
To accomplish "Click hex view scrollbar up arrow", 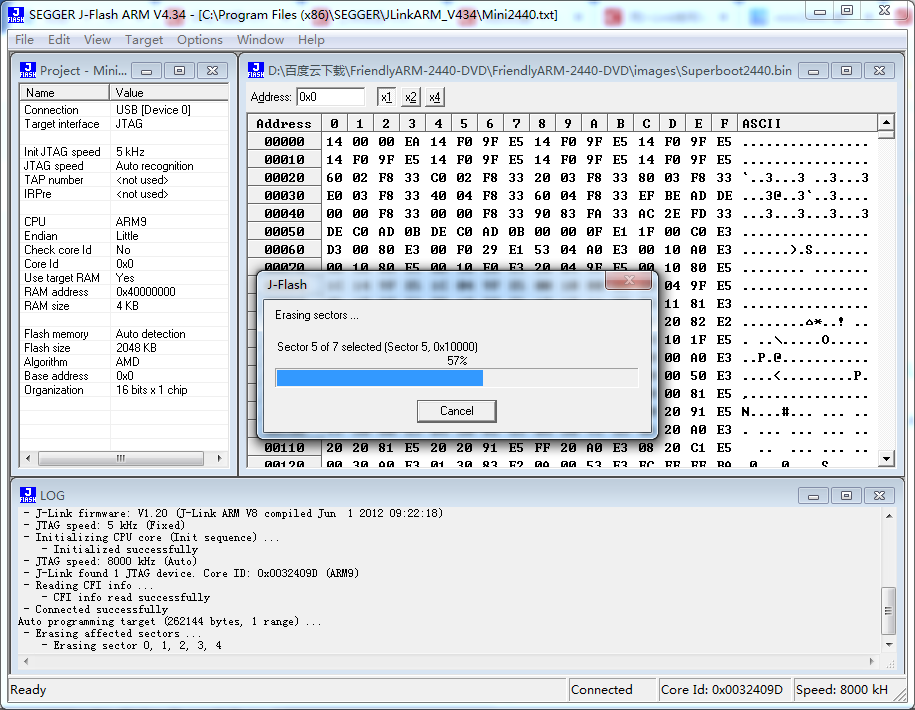I will (x=886, y=123).
